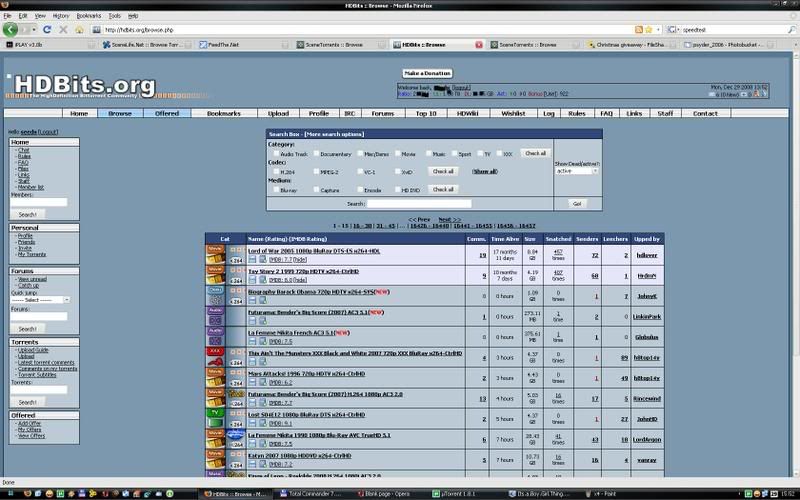Open the More search options link
Screen dimensions: 800x500
[335, 134]
